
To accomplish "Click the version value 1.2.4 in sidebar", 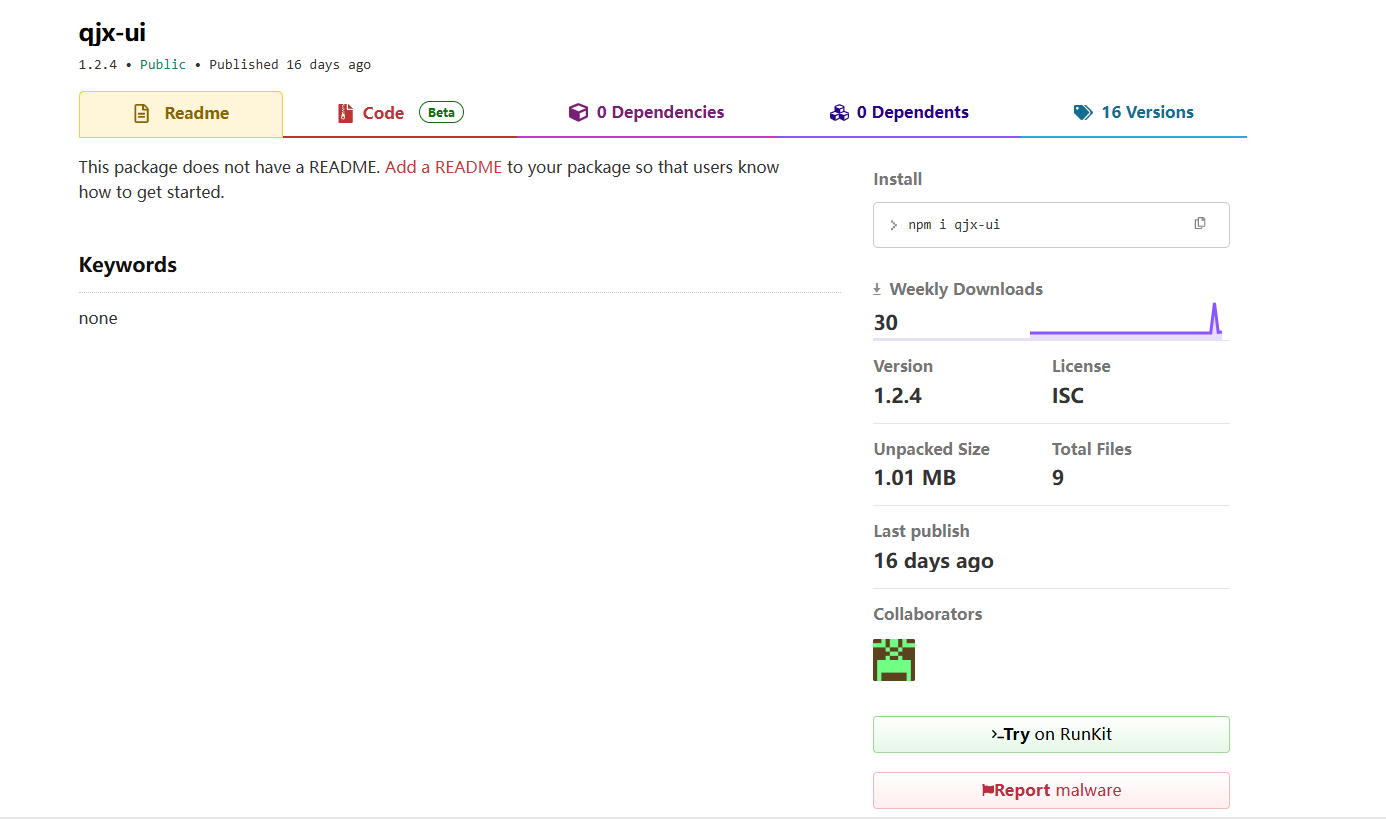I will click(x=898, y=395).
